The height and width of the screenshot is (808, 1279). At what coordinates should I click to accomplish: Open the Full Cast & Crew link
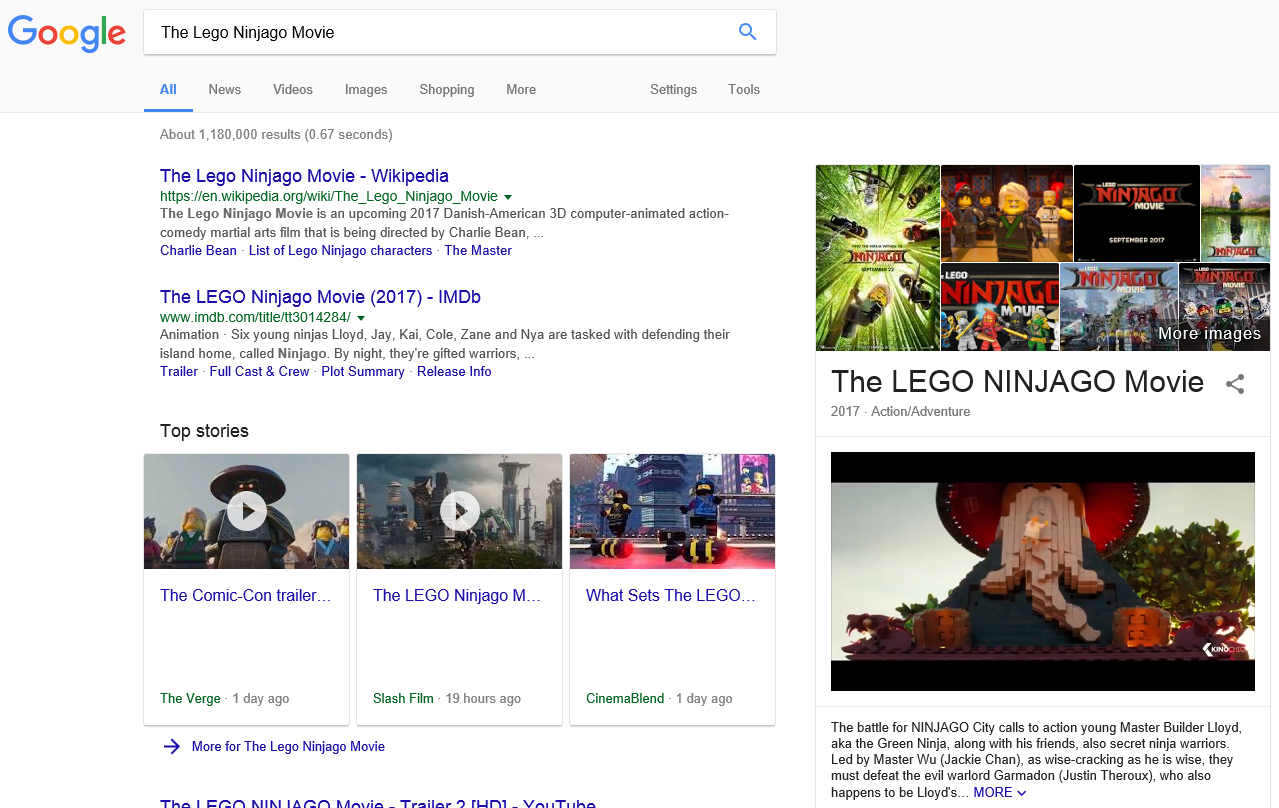coord(259,371)
